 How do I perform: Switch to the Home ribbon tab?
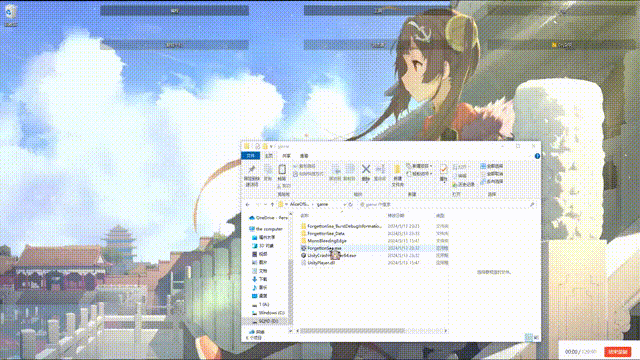[269, 156]
